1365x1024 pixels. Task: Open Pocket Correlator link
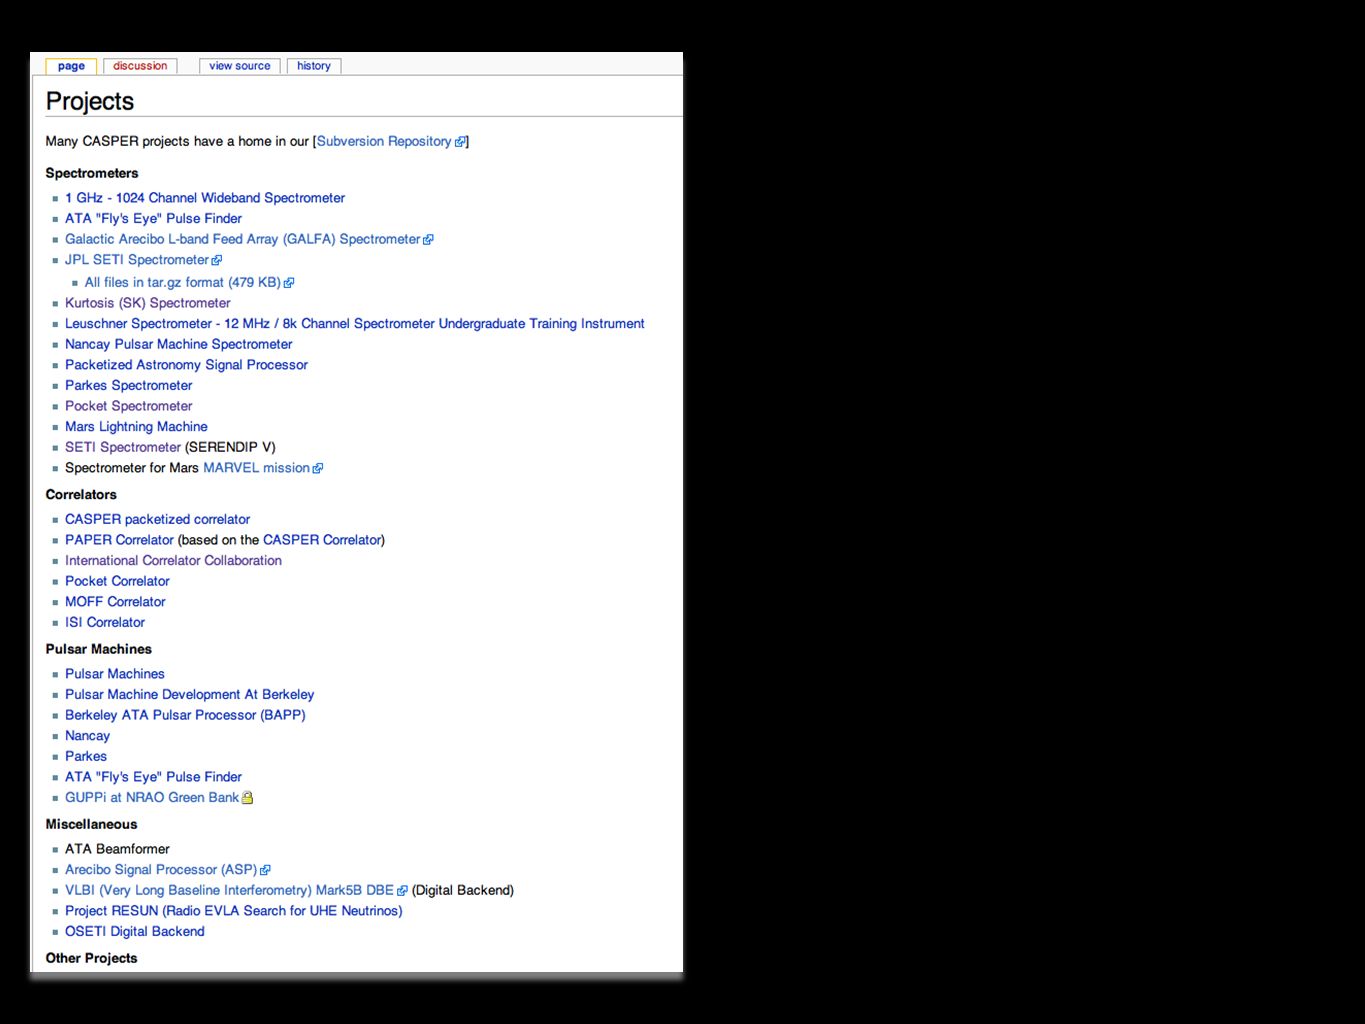[117, 581]
